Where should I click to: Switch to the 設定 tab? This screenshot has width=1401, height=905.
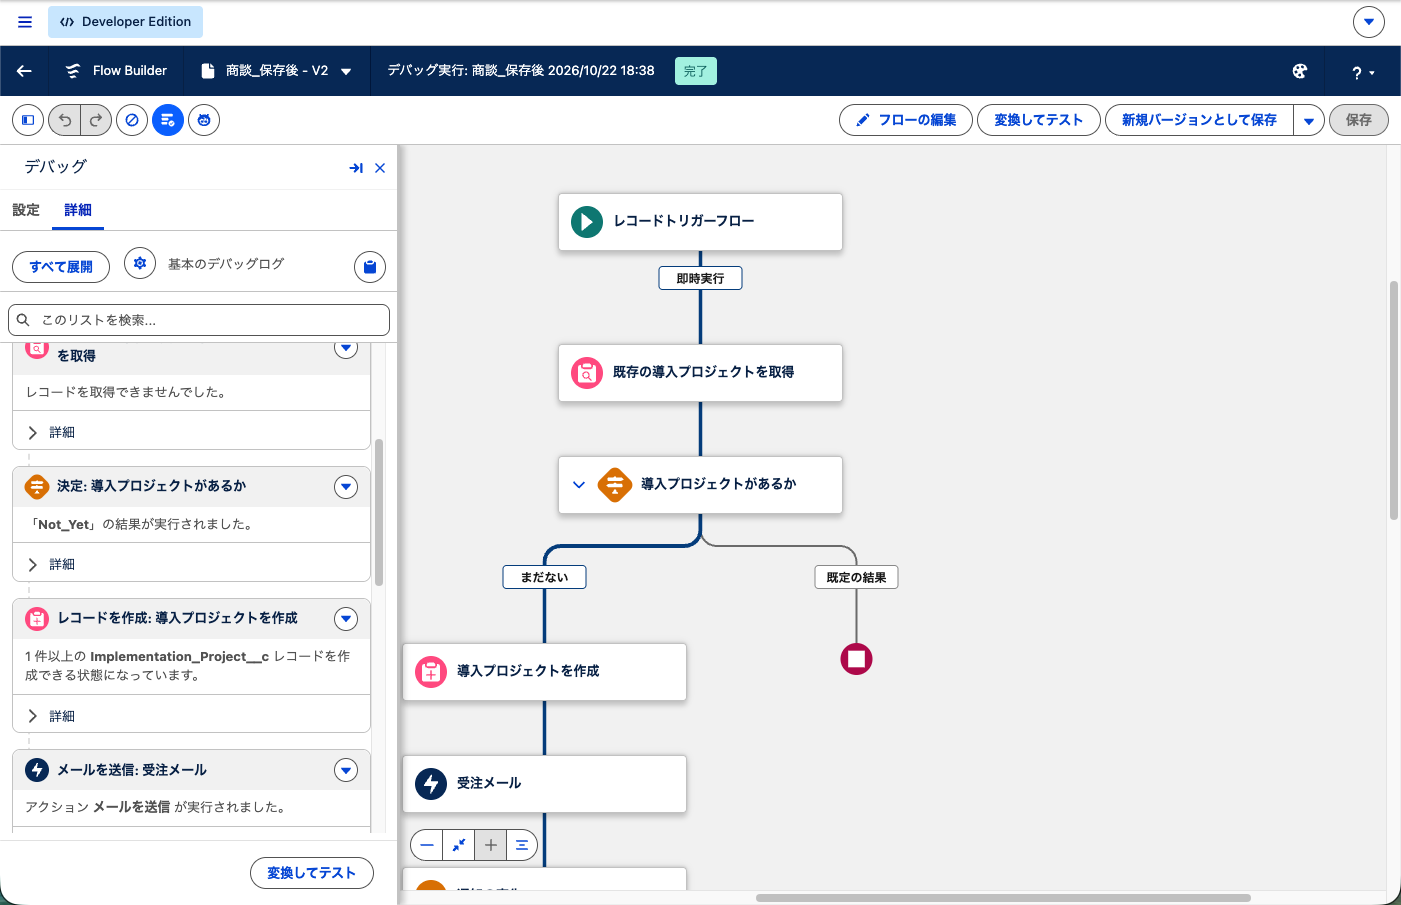[26, 210]
